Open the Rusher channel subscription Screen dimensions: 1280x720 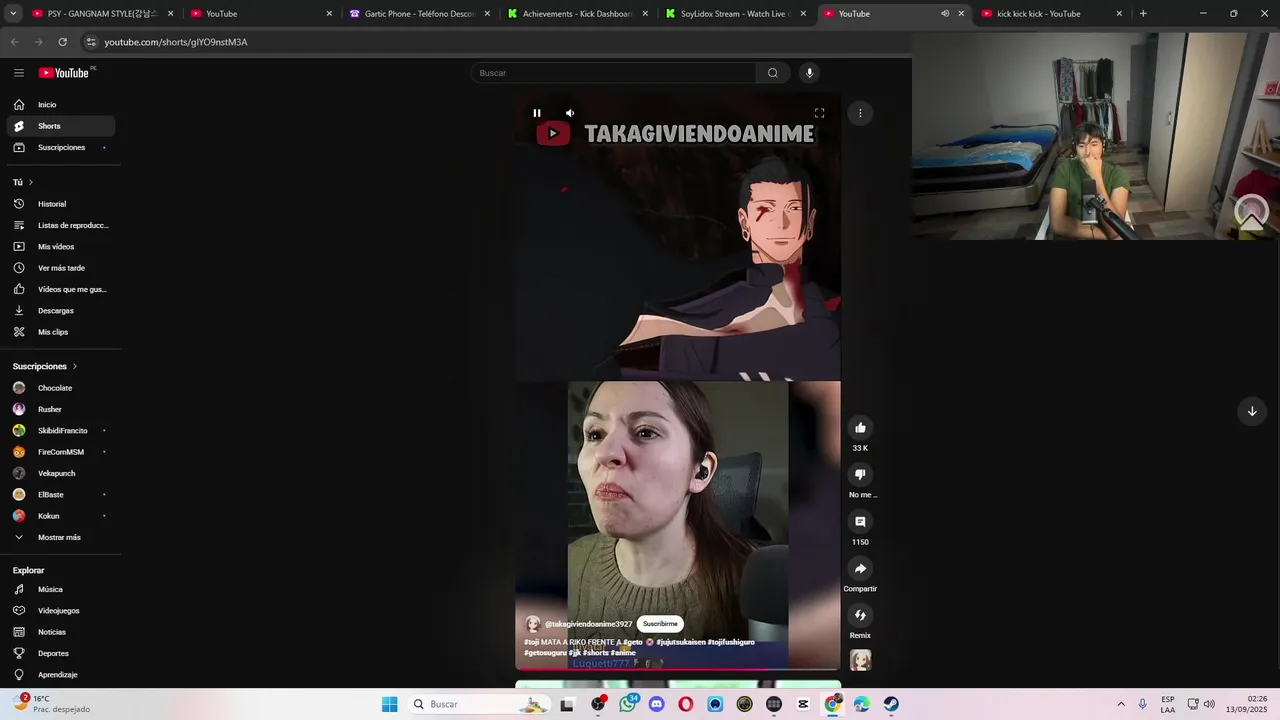pyautogui.click(x=61, y=409)
